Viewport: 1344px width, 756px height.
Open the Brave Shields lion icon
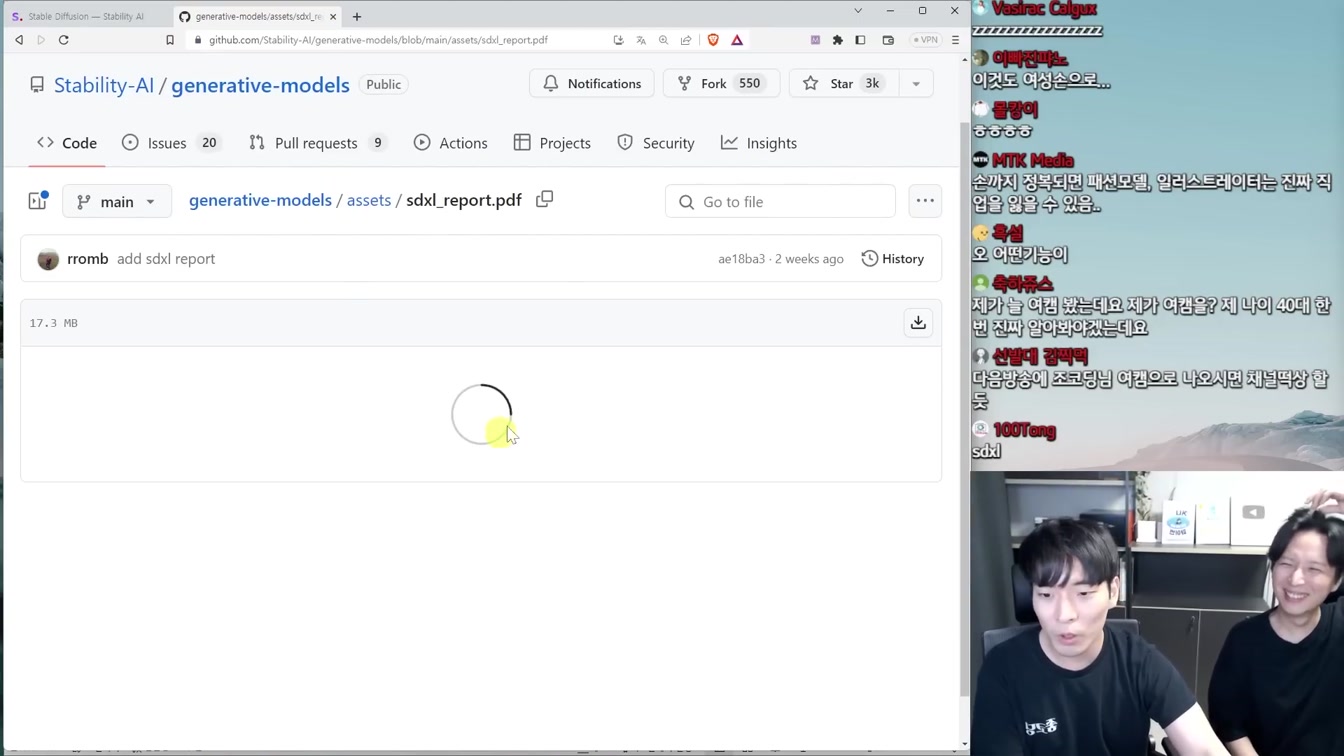[713, 40]
